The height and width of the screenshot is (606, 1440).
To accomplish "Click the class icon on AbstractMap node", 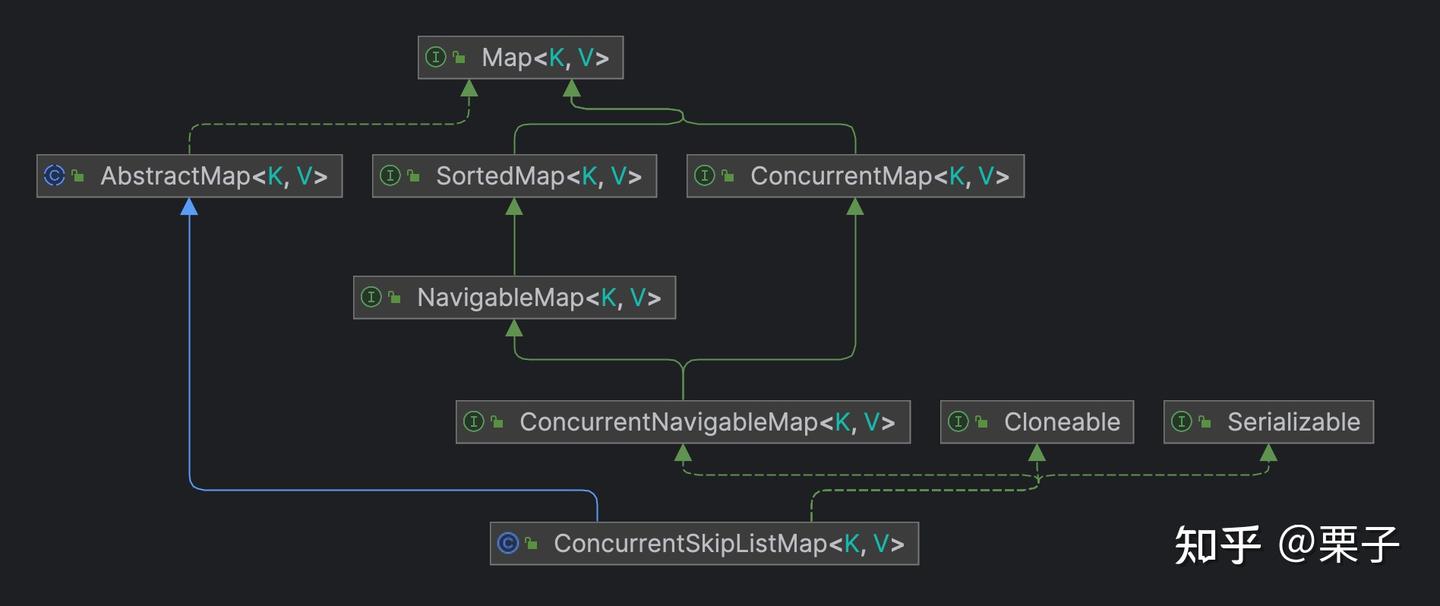I will [55, 176].
